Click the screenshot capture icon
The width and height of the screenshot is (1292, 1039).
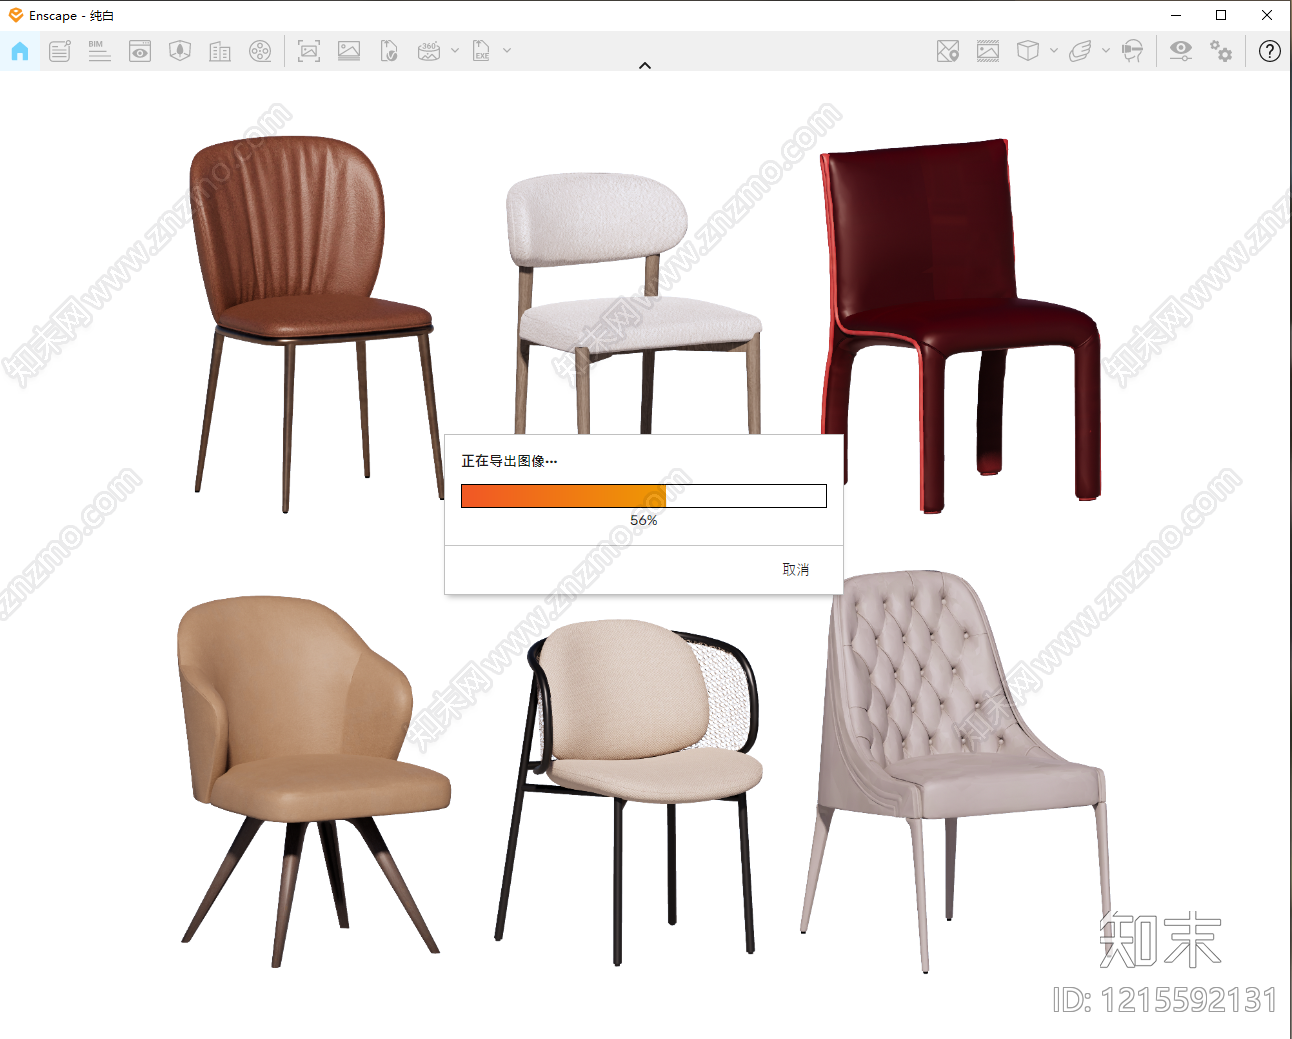pos(309,51)
